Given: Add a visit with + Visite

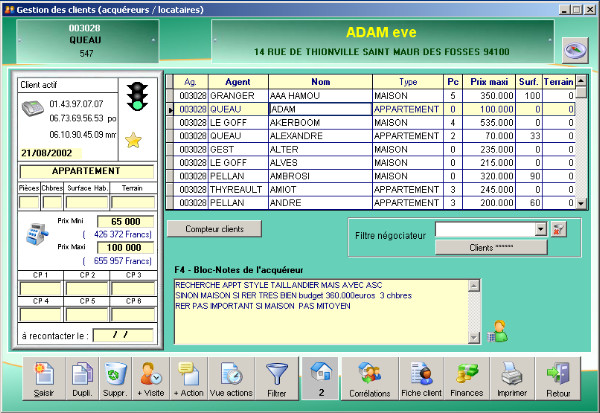Looking at the screenshot, I should [151, 379].
